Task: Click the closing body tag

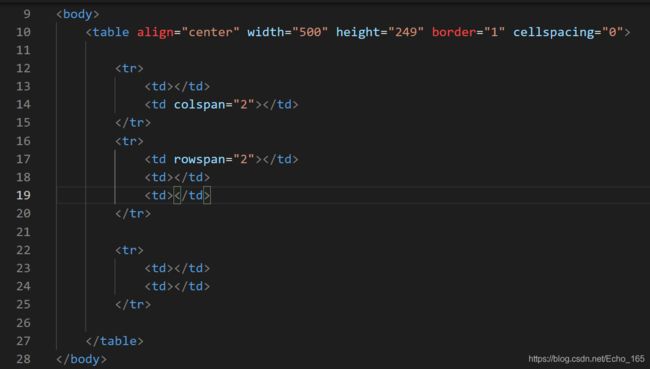Action: [x=82, y=359]
